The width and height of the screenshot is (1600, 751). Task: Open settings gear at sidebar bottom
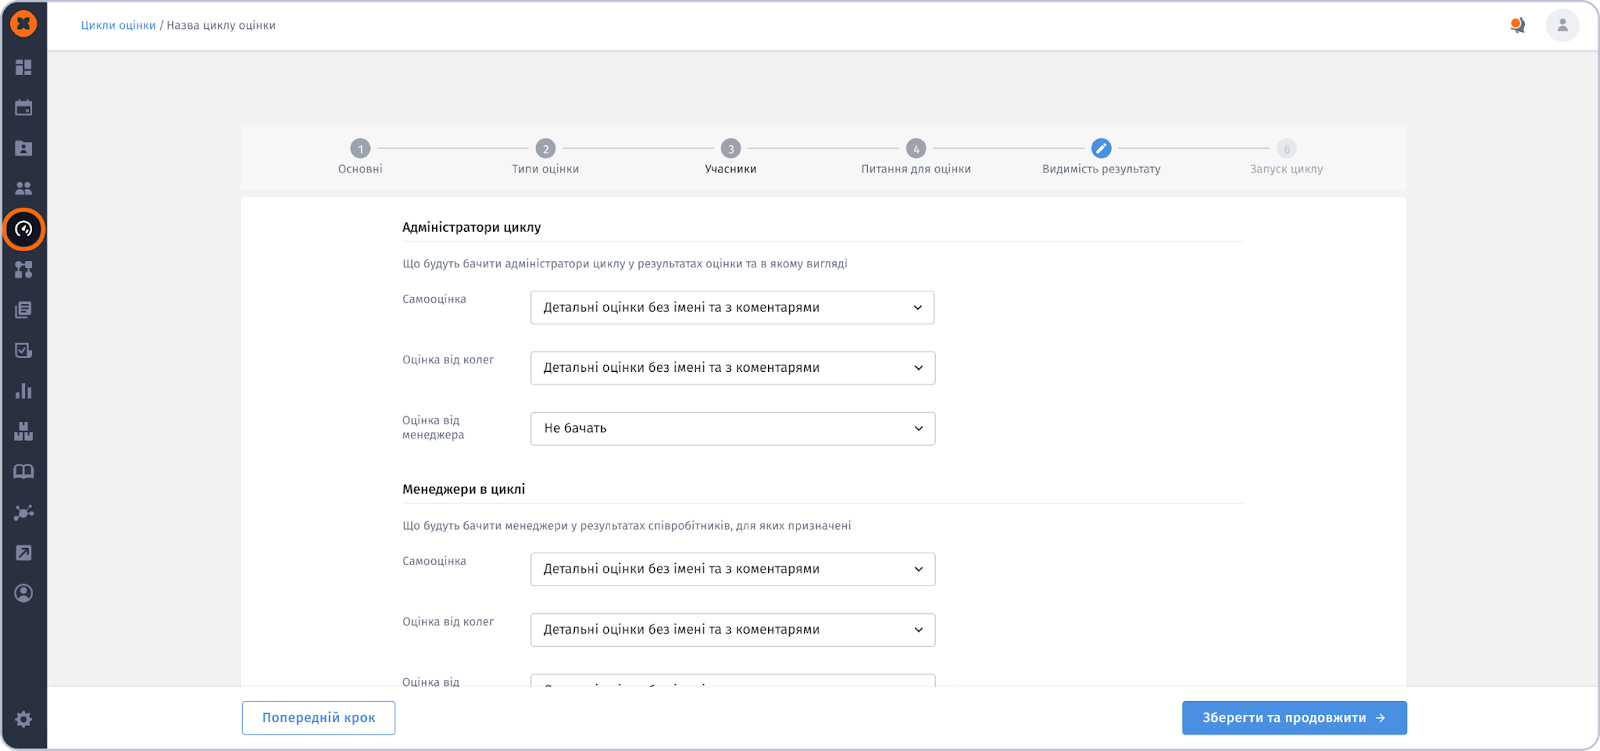tap(24, 719)
